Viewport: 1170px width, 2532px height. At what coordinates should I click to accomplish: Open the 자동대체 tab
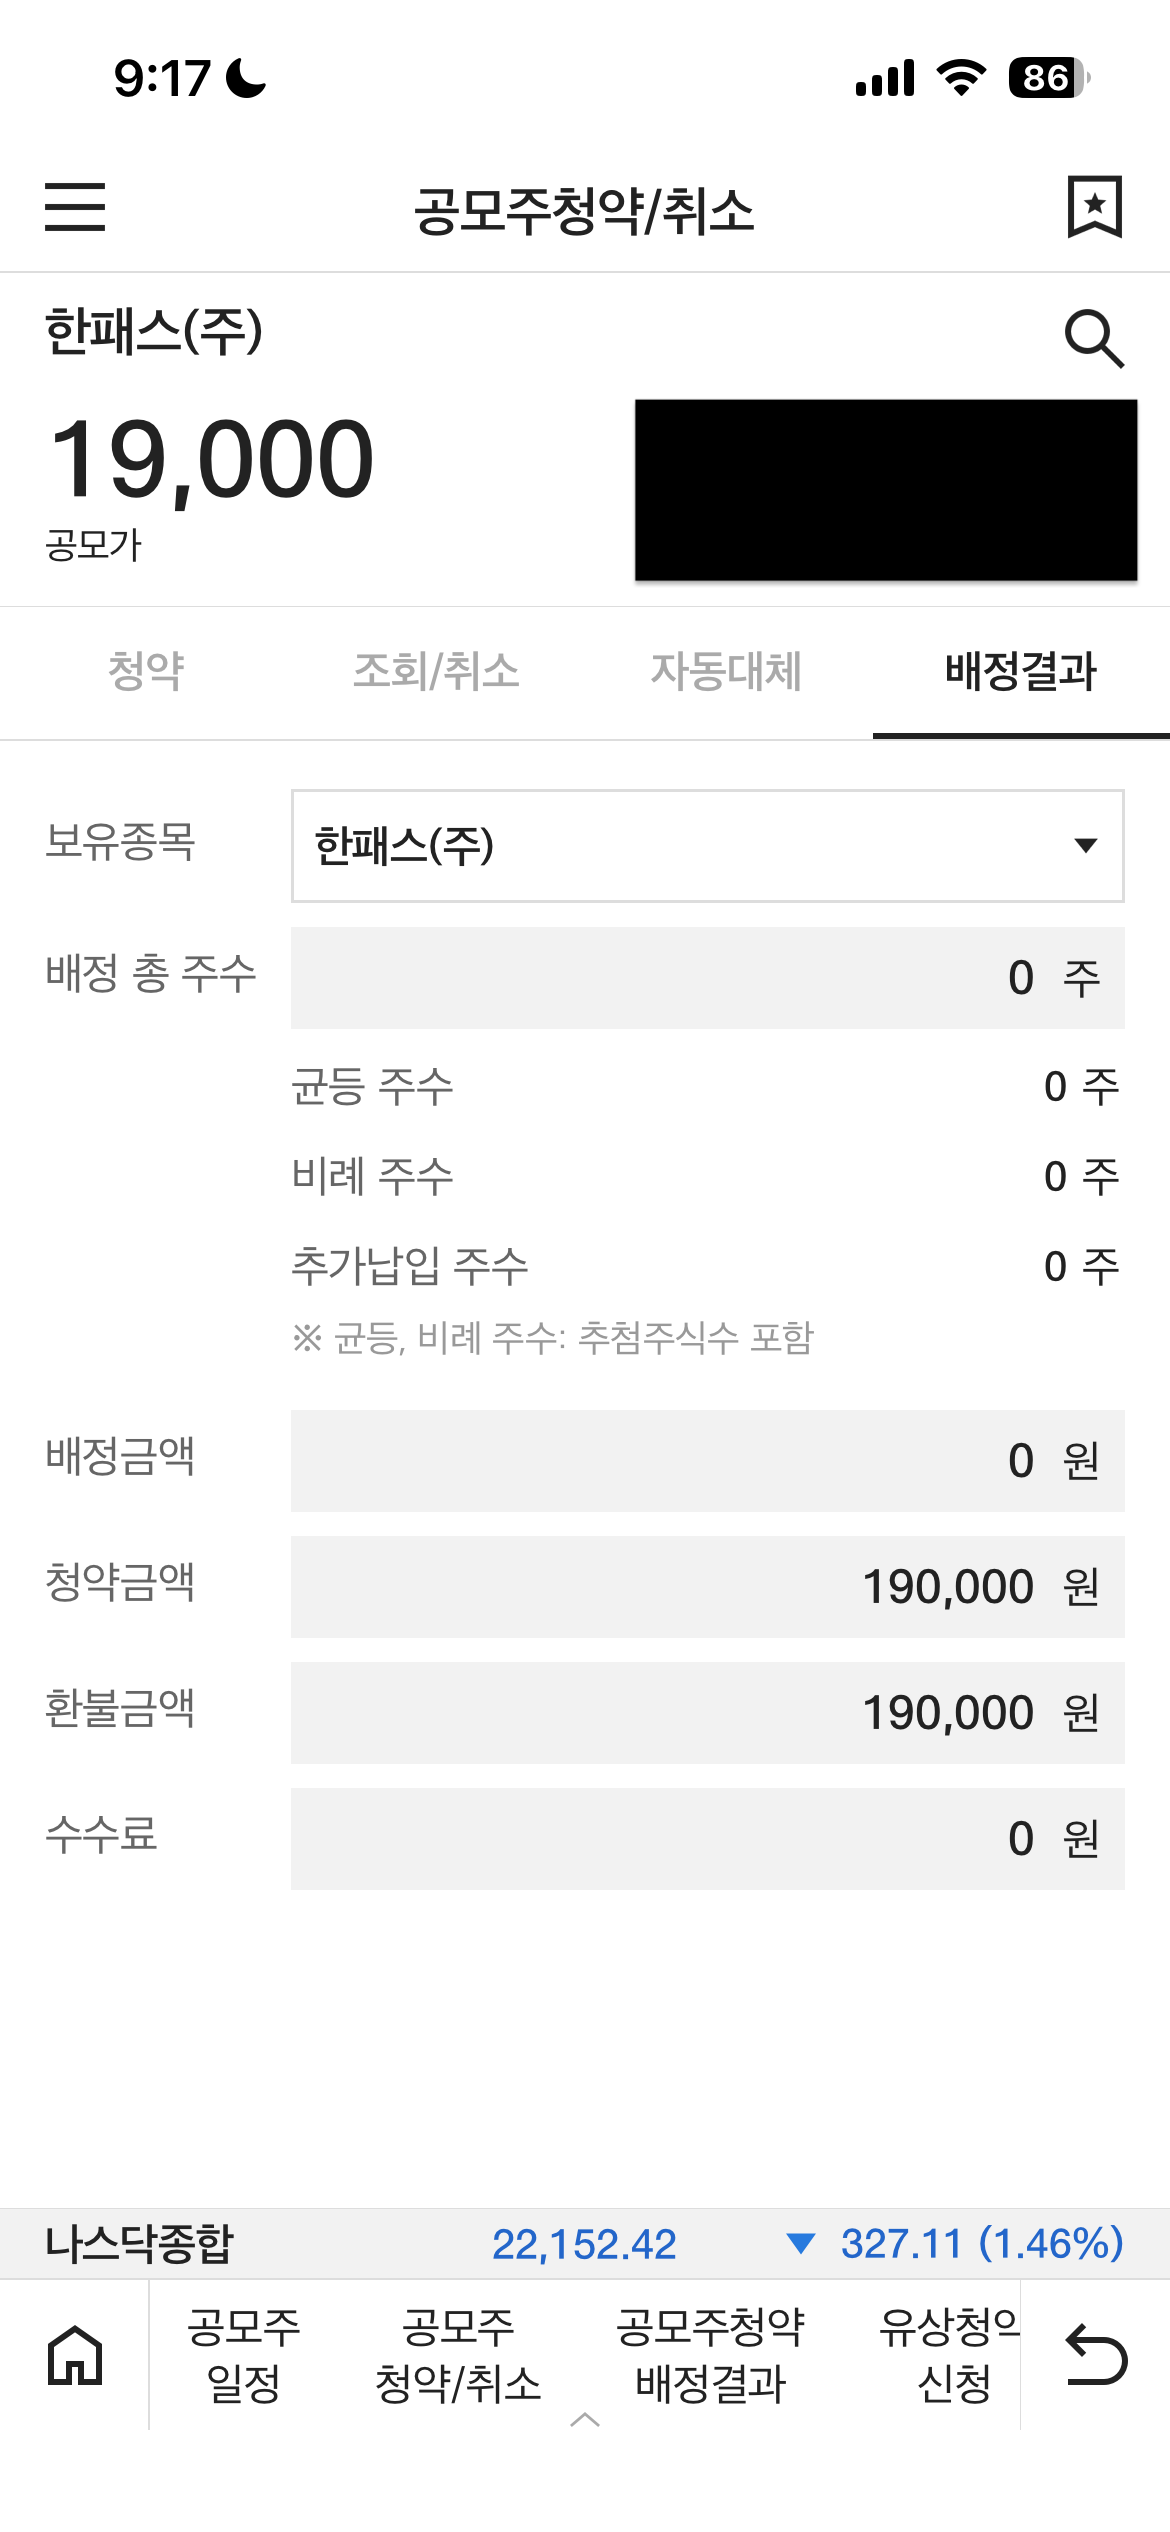[x=726, y=671]
